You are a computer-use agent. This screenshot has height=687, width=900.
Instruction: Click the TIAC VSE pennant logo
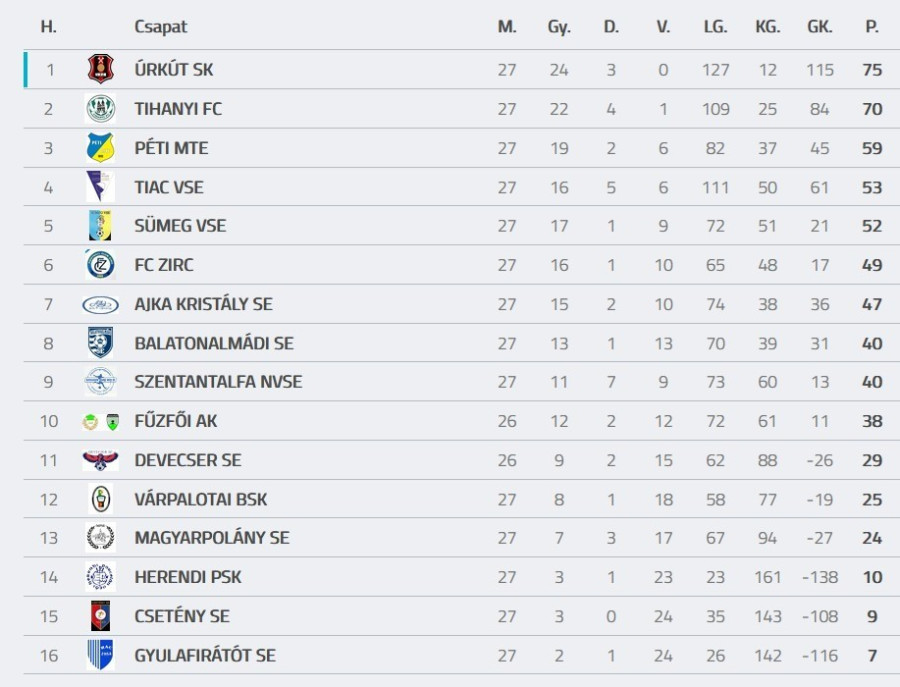pyautogui.click(x=100, y=187)
